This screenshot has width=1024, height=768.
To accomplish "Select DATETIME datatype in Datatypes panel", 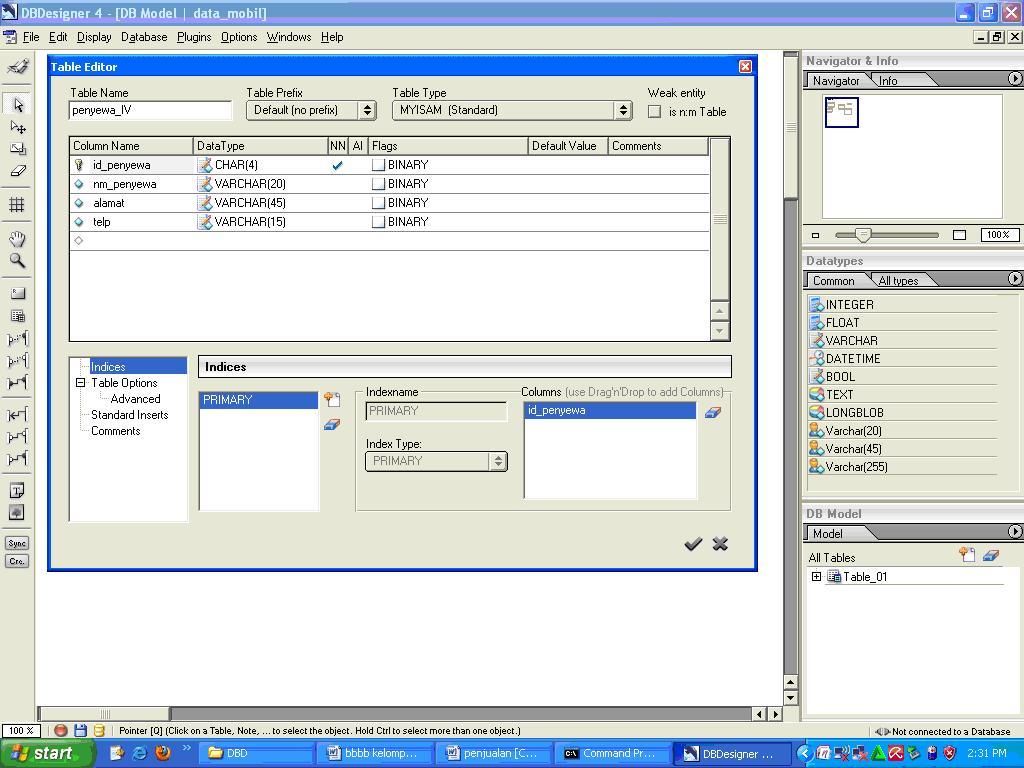I will click(852, 359).
